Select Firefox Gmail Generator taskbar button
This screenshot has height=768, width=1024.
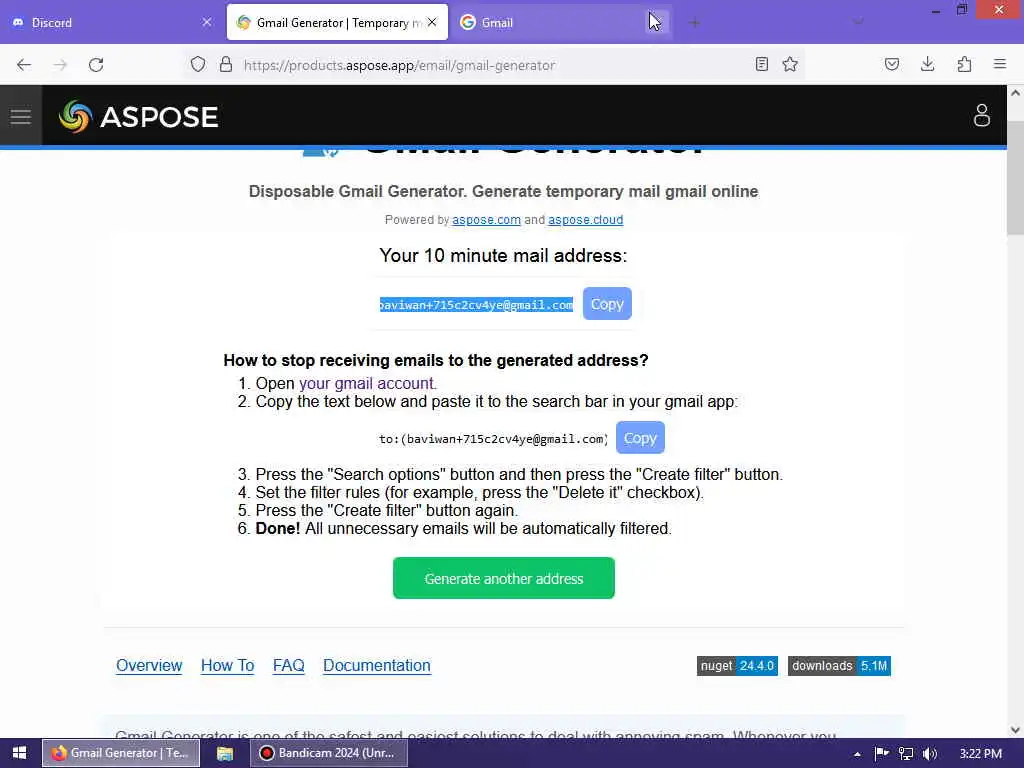(x=121, y=753)
